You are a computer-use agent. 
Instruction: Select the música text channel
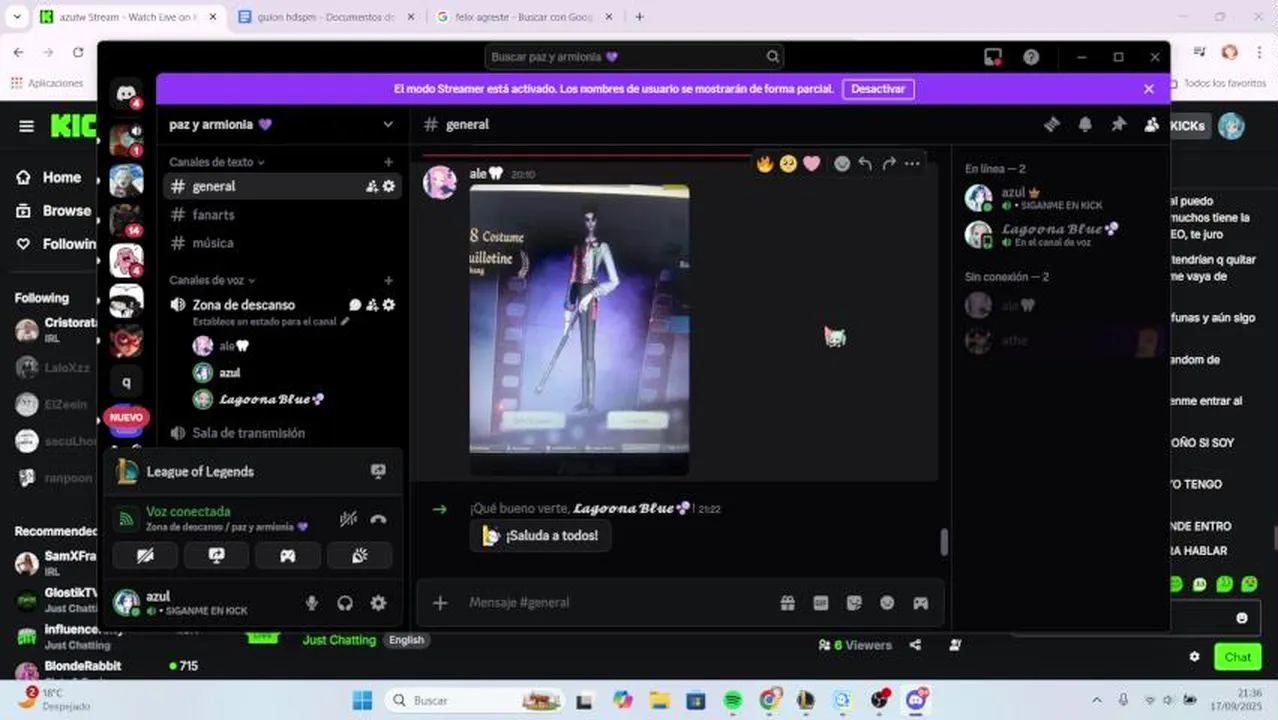pyautogui.click(x=283, y=243)
